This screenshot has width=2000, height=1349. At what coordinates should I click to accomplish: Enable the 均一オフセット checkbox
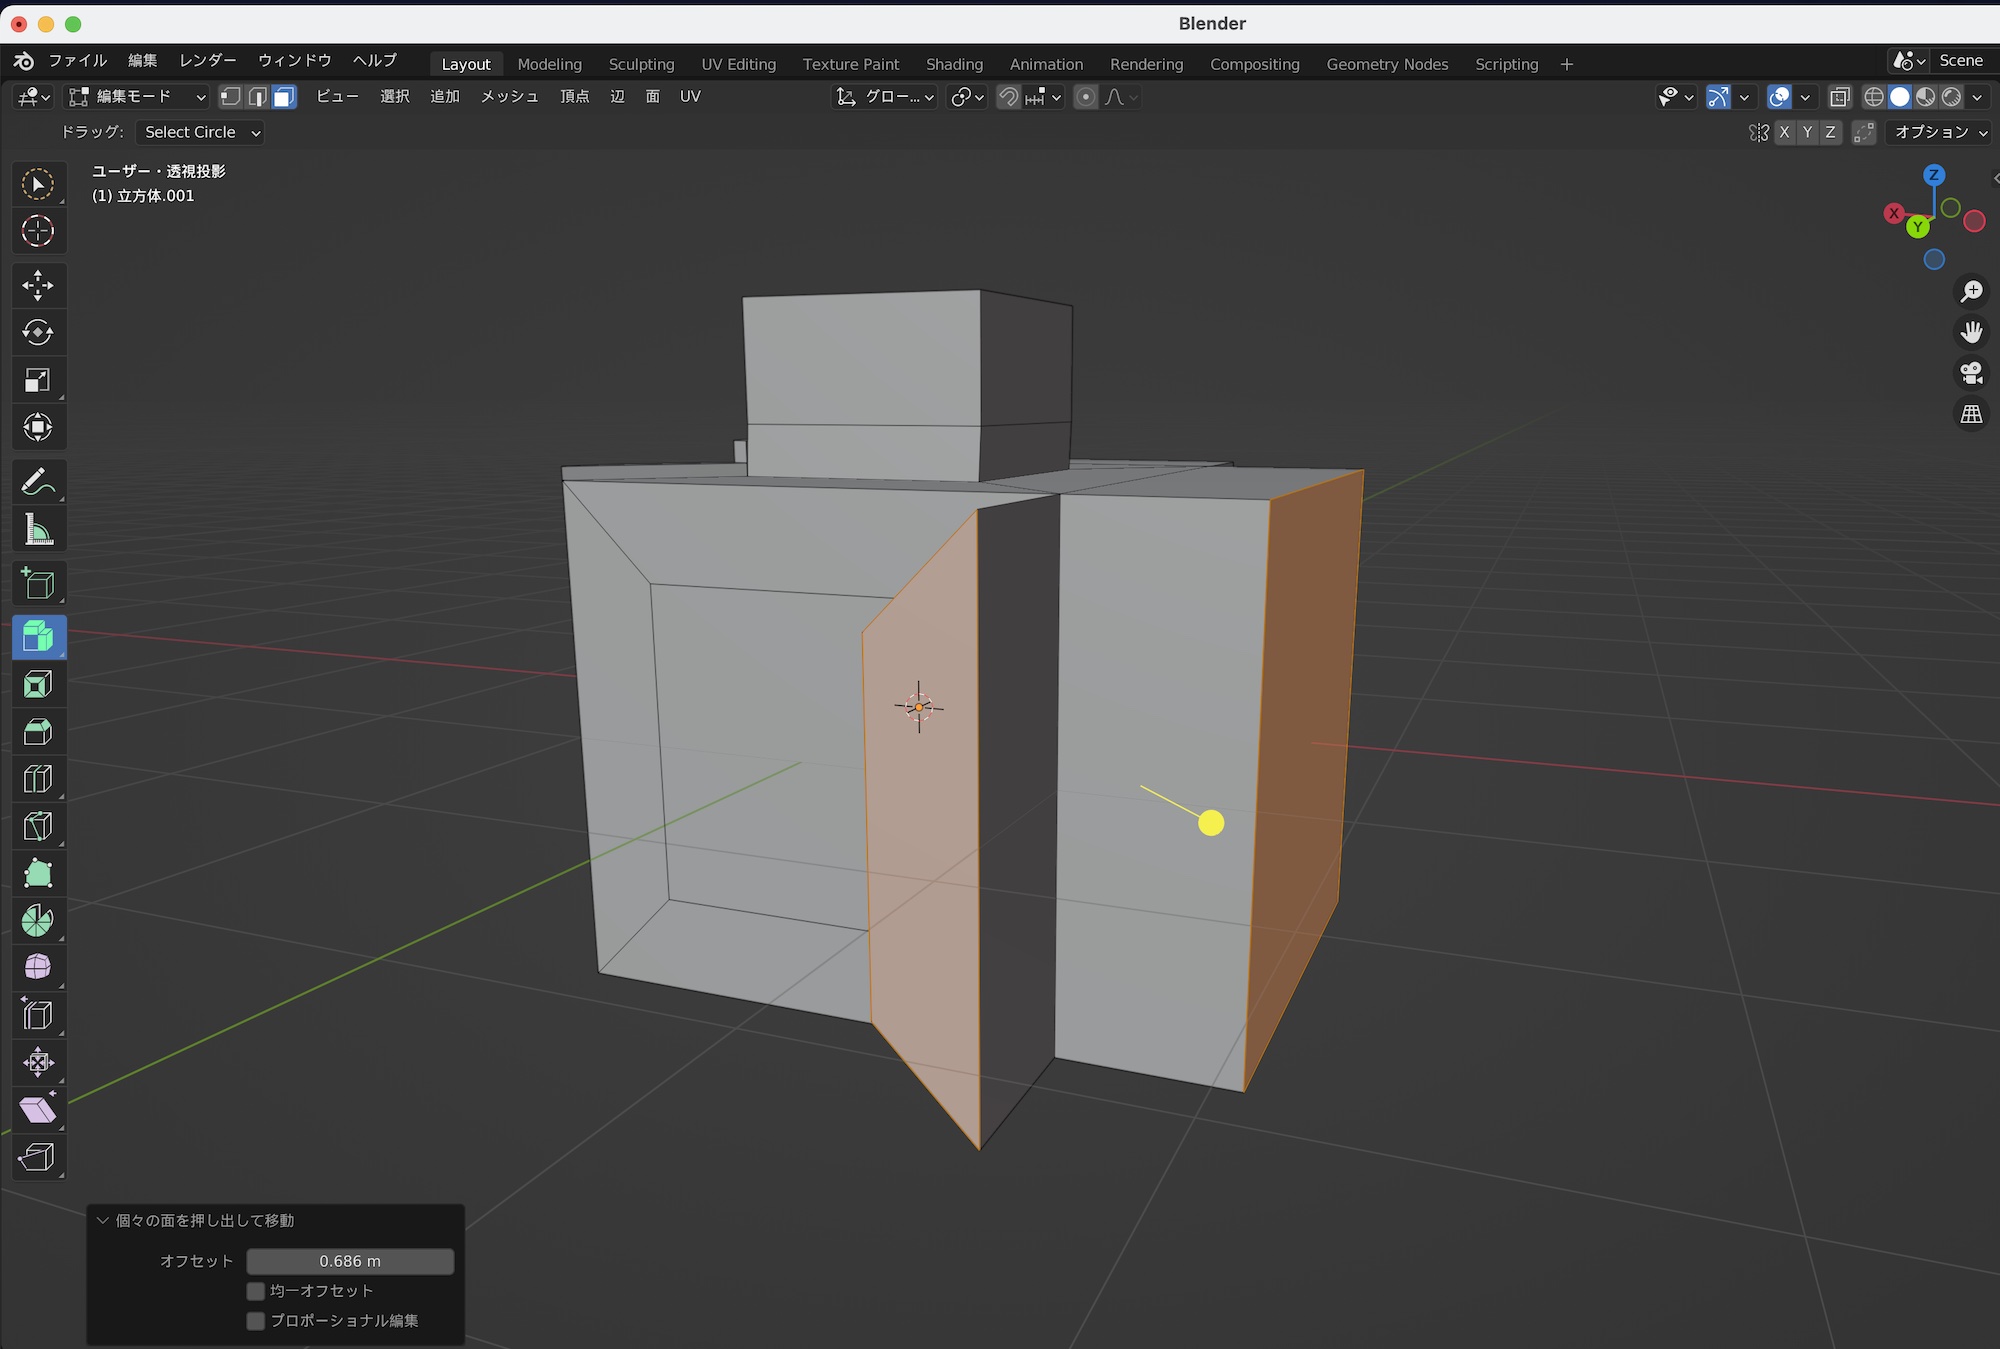pos(256,1291)
